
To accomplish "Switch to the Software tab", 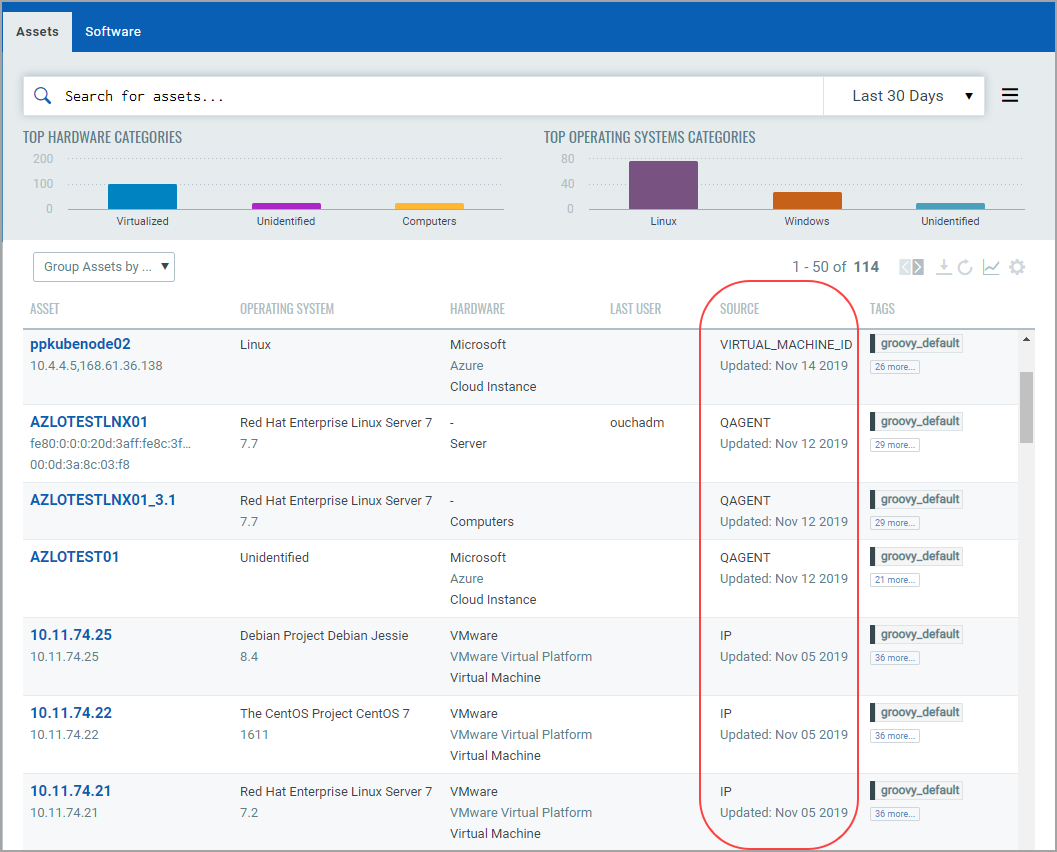I will click(x=113, y=32).
